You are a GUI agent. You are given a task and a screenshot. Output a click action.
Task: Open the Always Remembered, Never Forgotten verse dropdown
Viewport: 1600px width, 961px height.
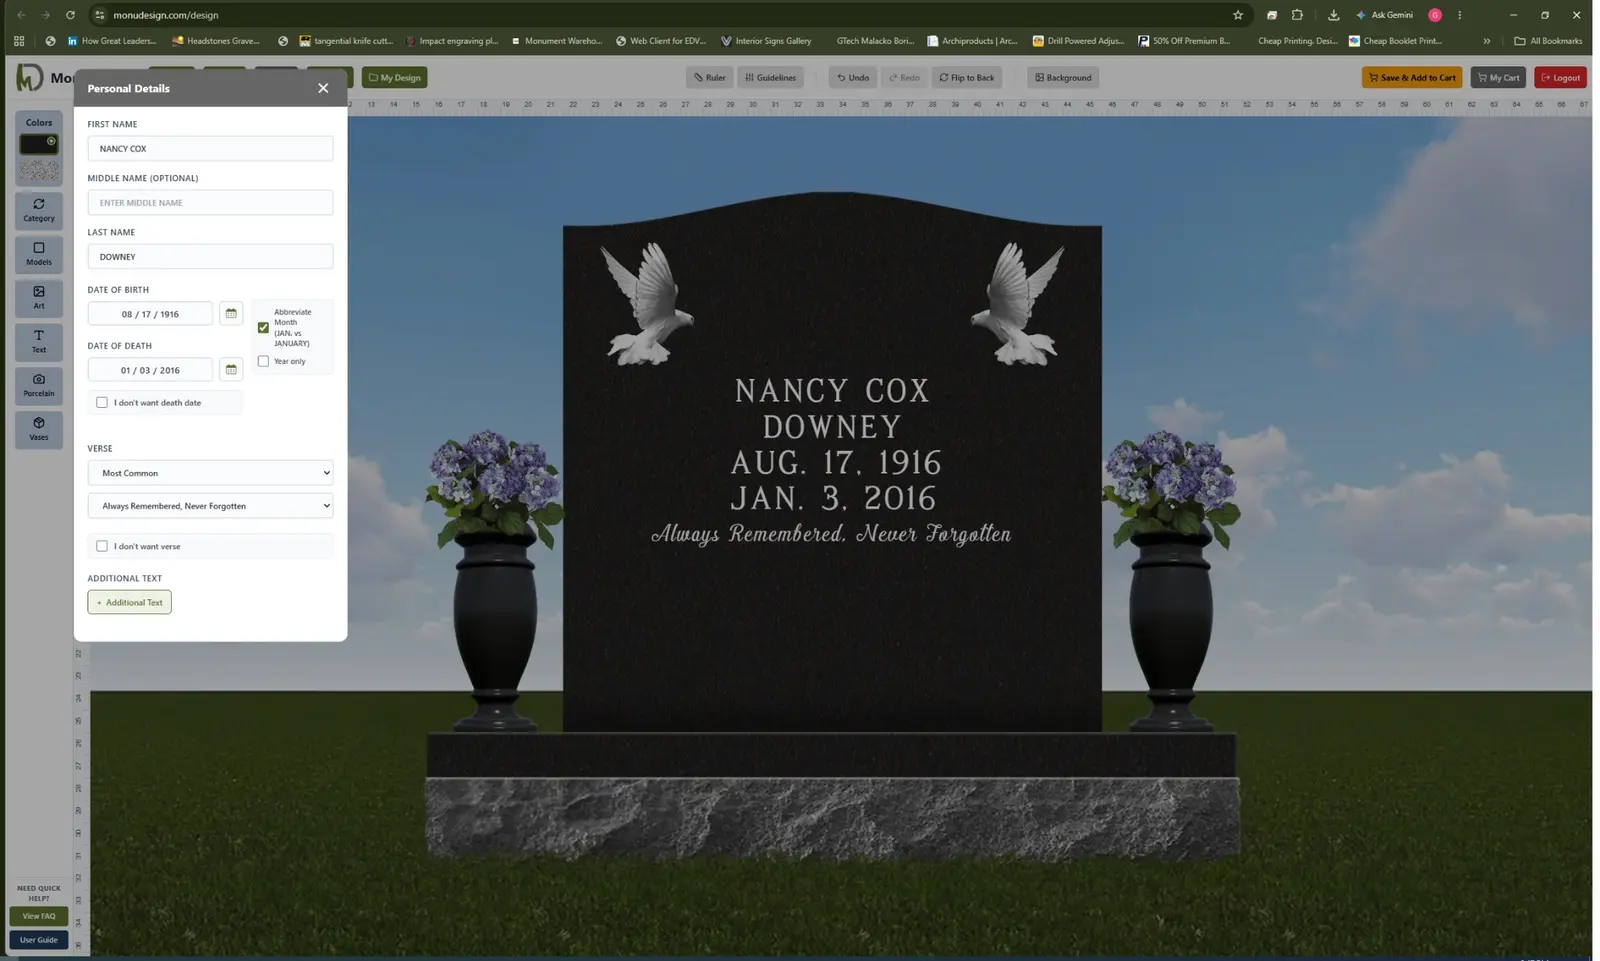pos(210,506)
